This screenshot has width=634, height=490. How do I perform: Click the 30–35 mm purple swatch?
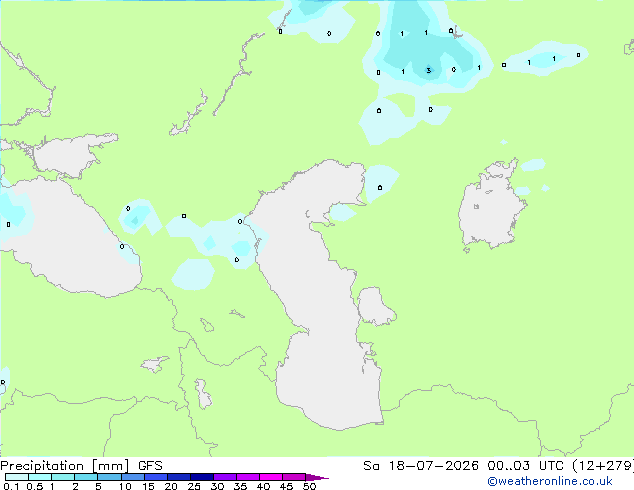coord(224,477)
